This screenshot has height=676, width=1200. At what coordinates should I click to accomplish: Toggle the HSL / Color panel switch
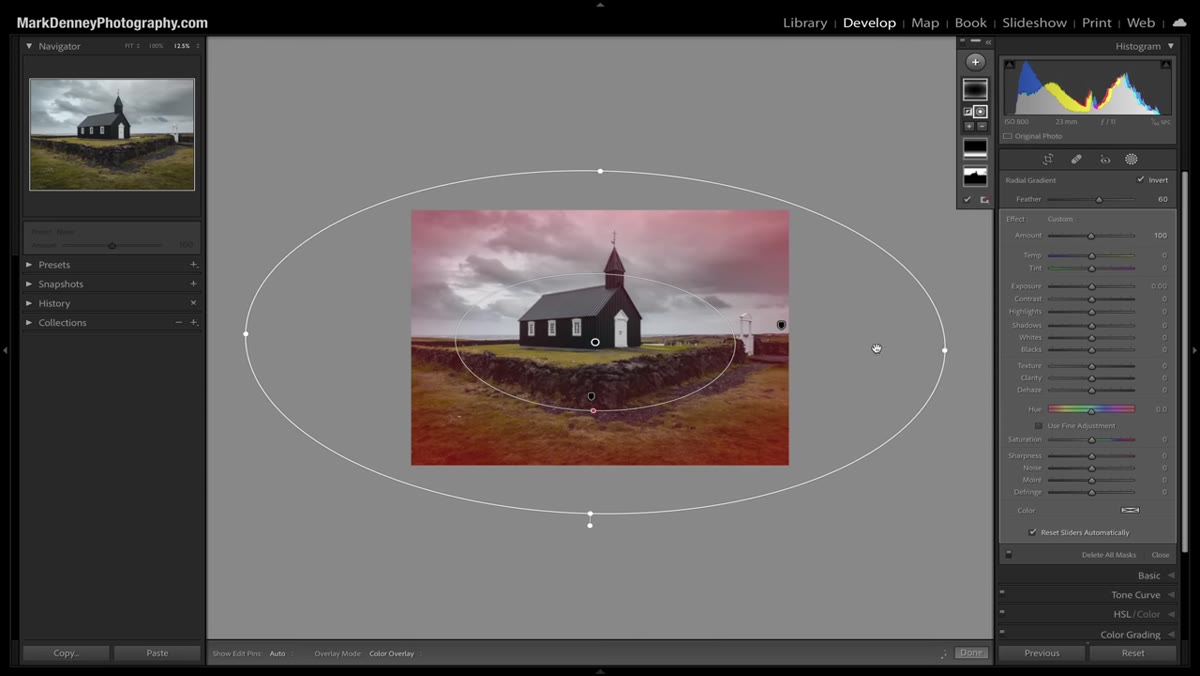point(1002,614)
